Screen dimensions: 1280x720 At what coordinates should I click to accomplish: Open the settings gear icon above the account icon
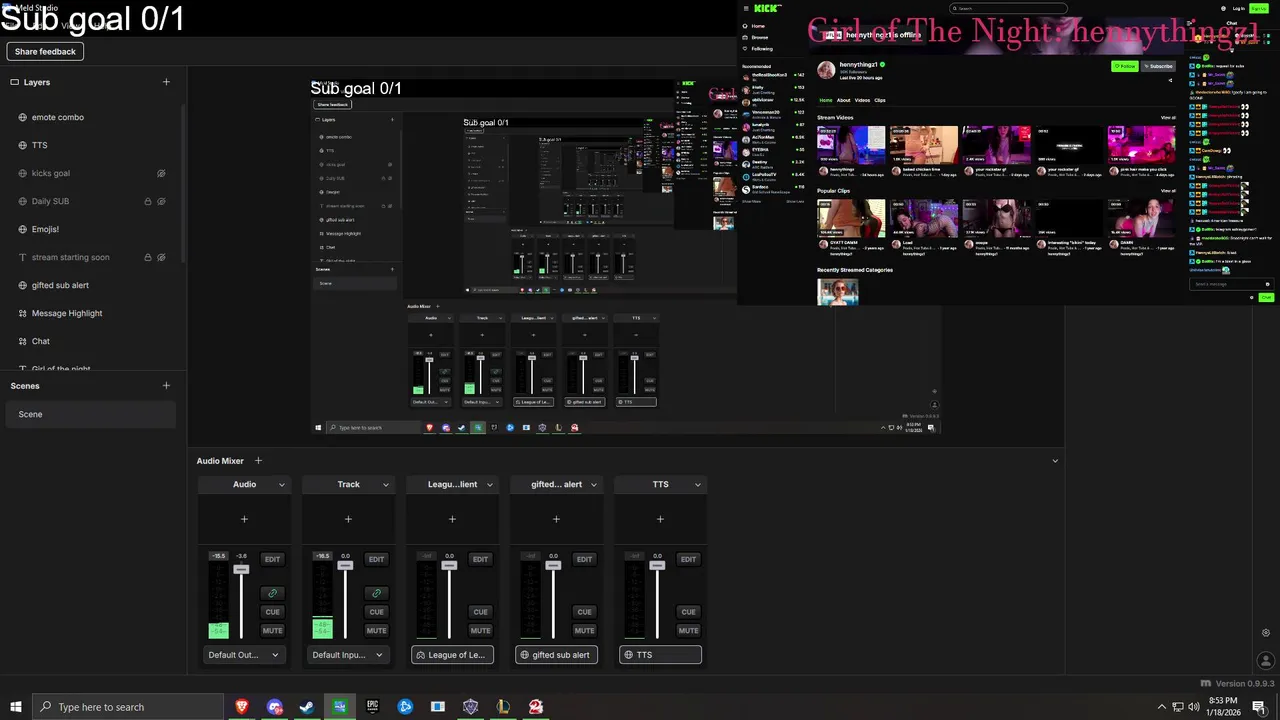coord(1266,633)
